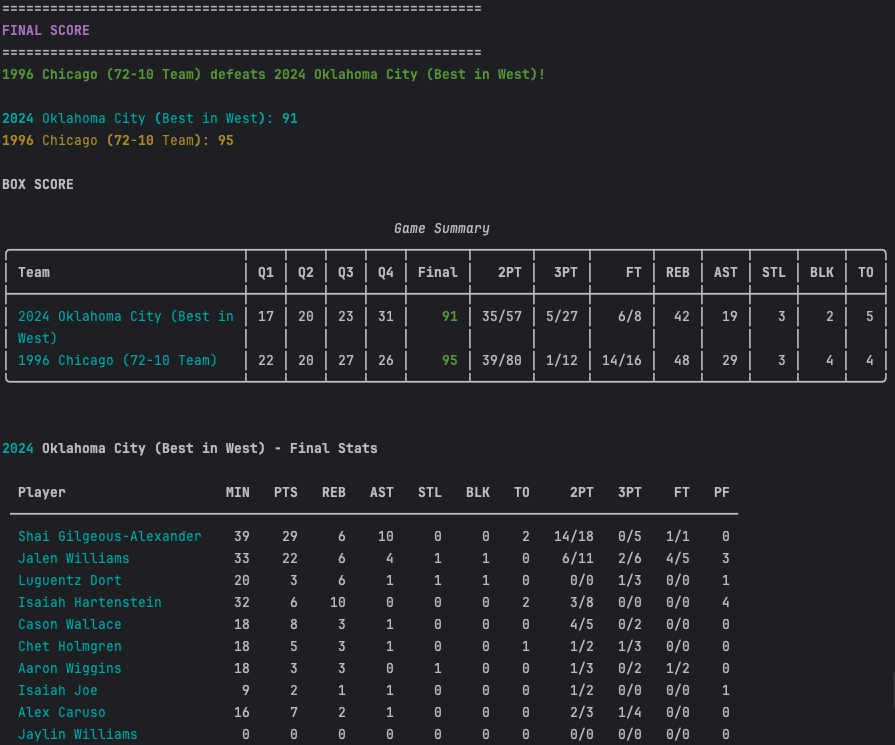The height and width of the screenshot is (745, 895).
Task: Click the Oklahoma City Final Stats heading
Action: [x=190, y=449]
